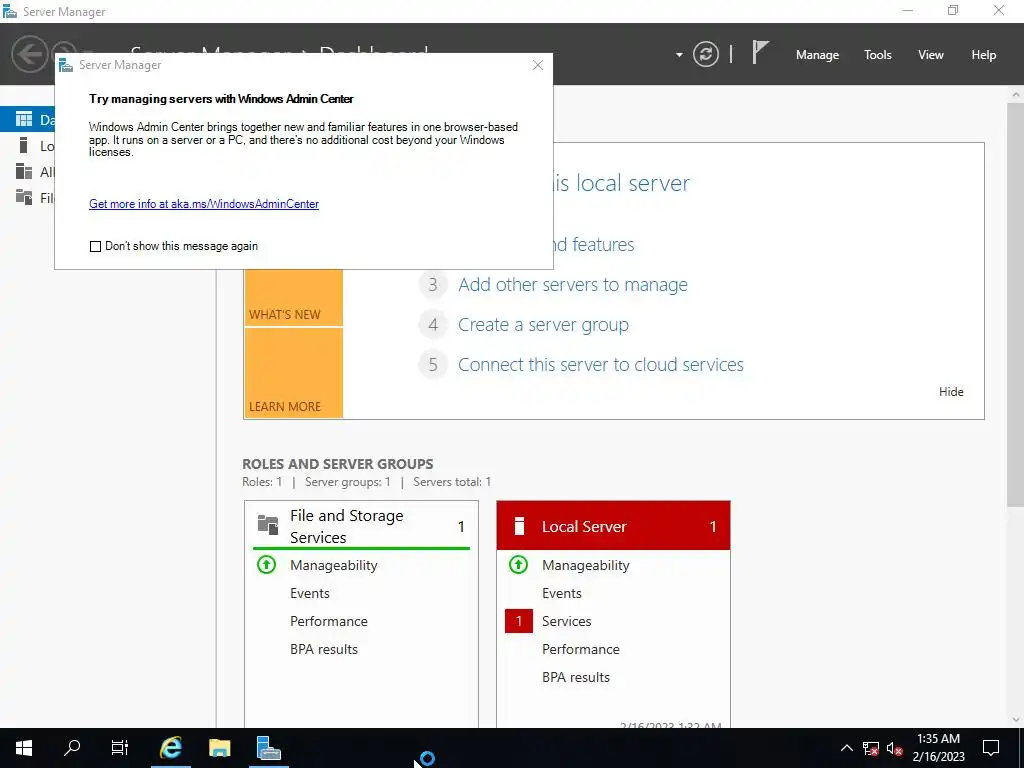Click Manageability status icon in File and Storage
Image resolution: width=1024 pixels, height=768 pixels.
pyautogui.click(x=266, y=564)
